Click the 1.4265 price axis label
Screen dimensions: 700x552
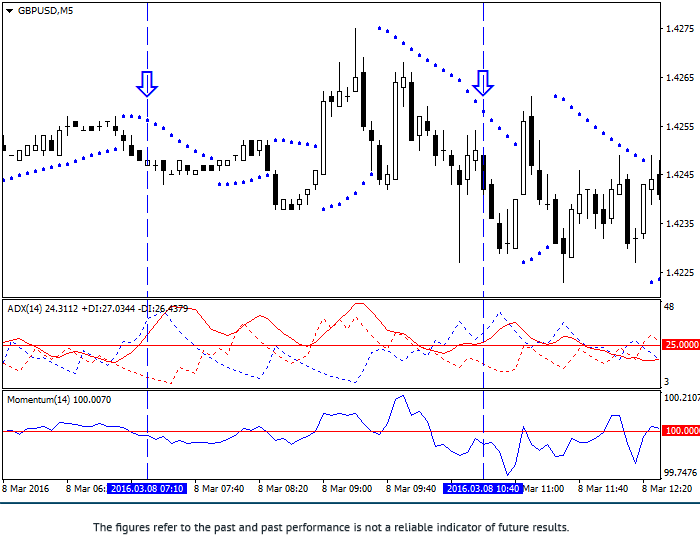680,78
